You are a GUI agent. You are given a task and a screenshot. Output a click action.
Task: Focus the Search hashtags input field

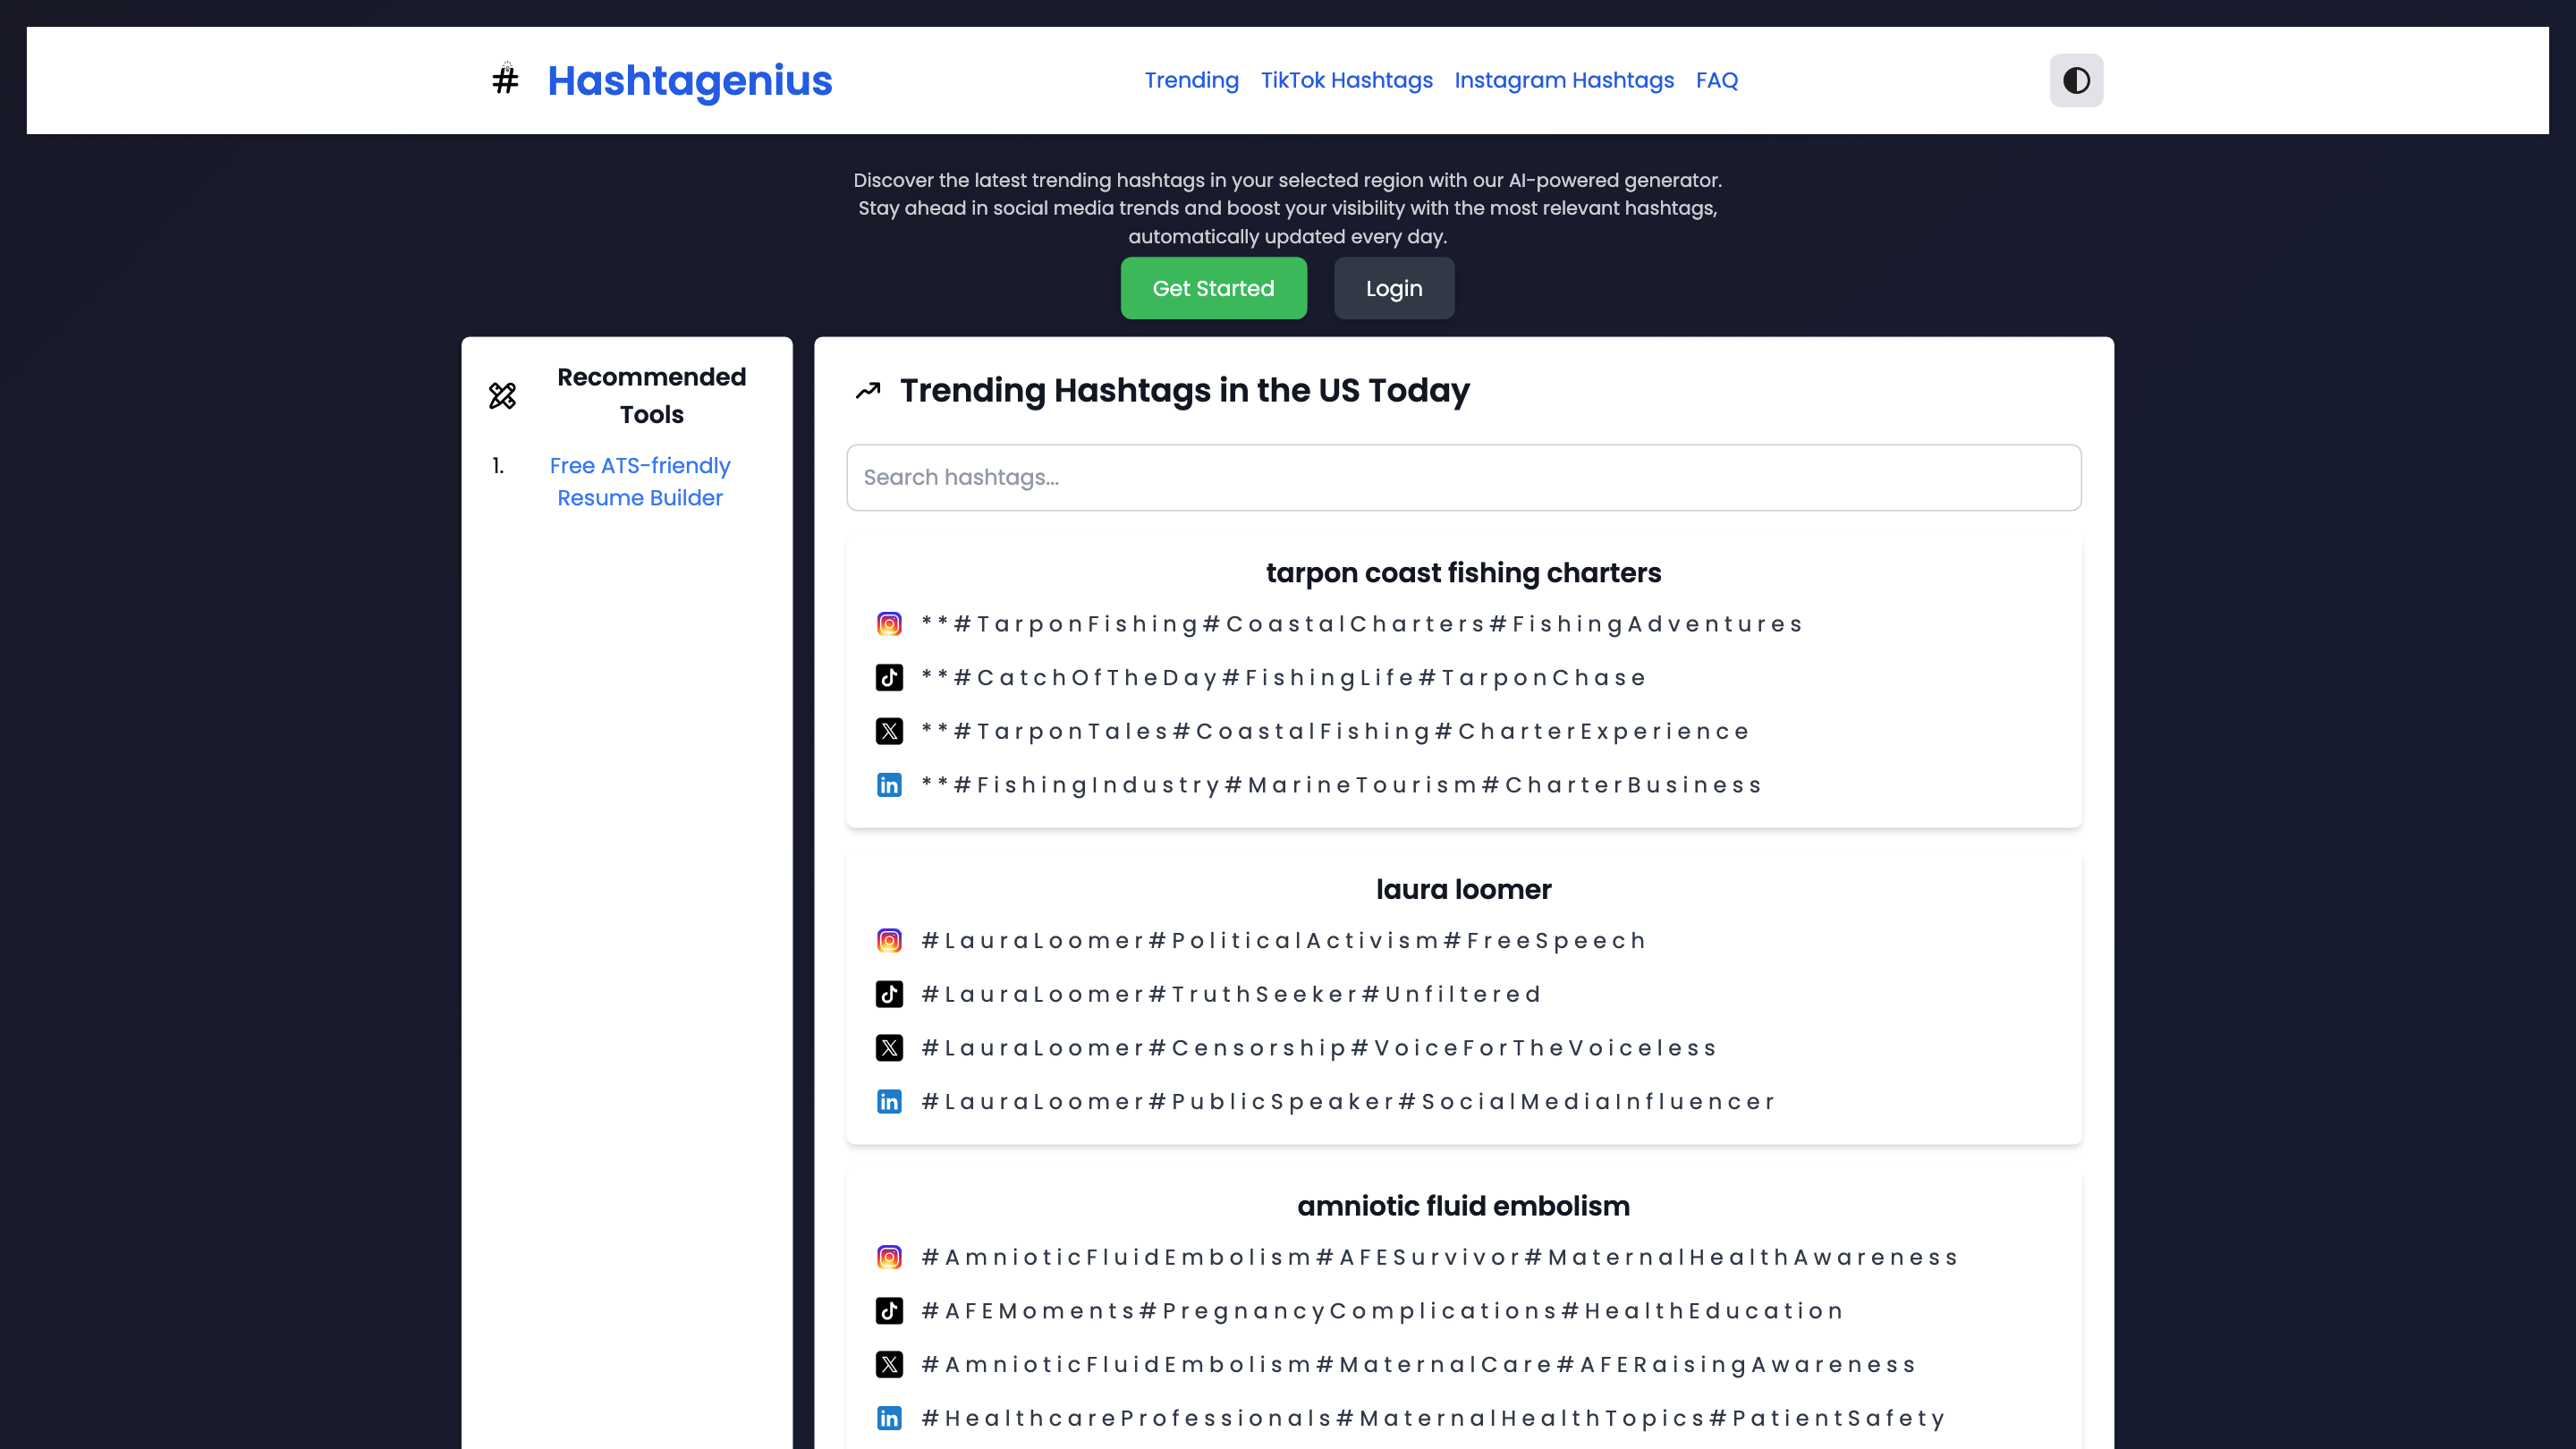1463,478
